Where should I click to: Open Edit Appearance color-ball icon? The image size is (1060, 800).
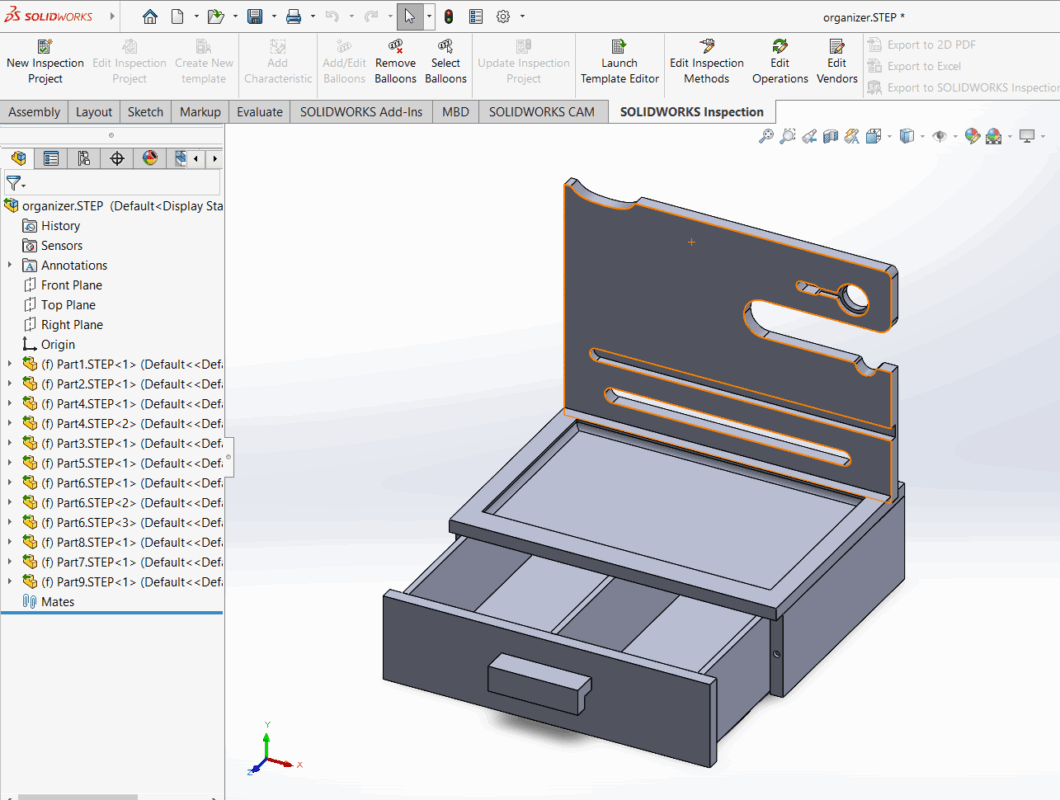point(972,137)
